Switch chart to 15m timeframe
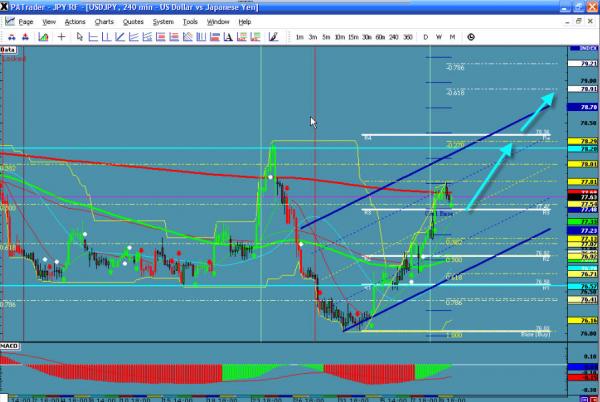 [x=353, y=37]
